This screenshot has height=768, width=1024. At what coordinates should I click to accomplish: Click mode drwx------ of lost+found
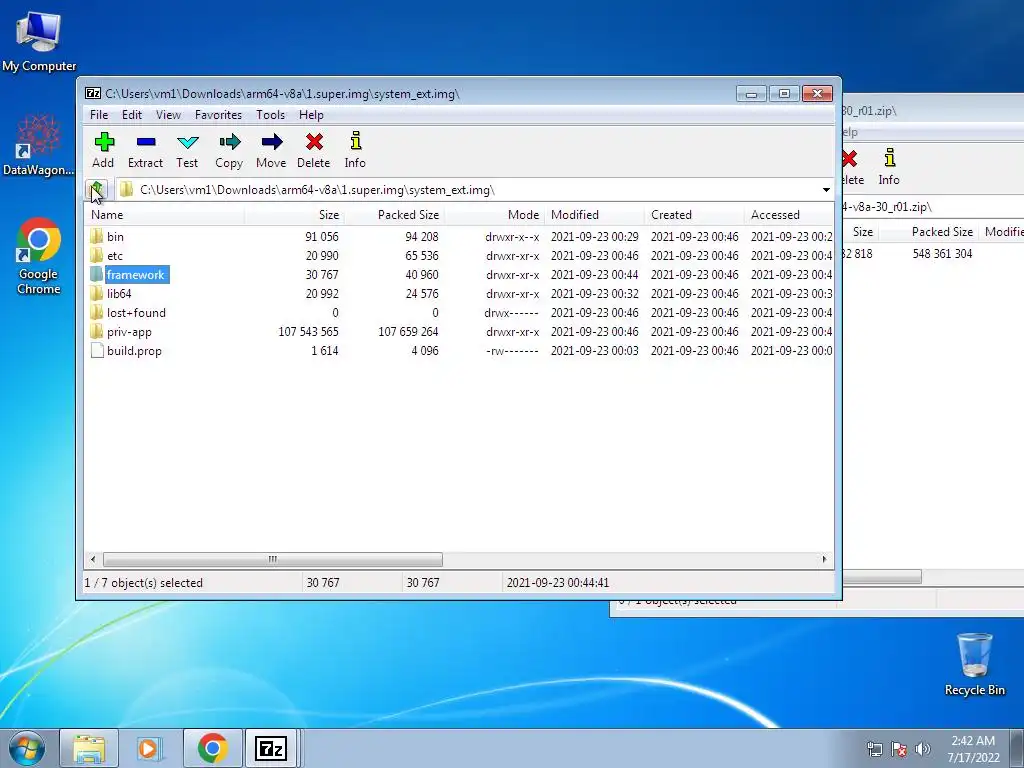point(512,313)
